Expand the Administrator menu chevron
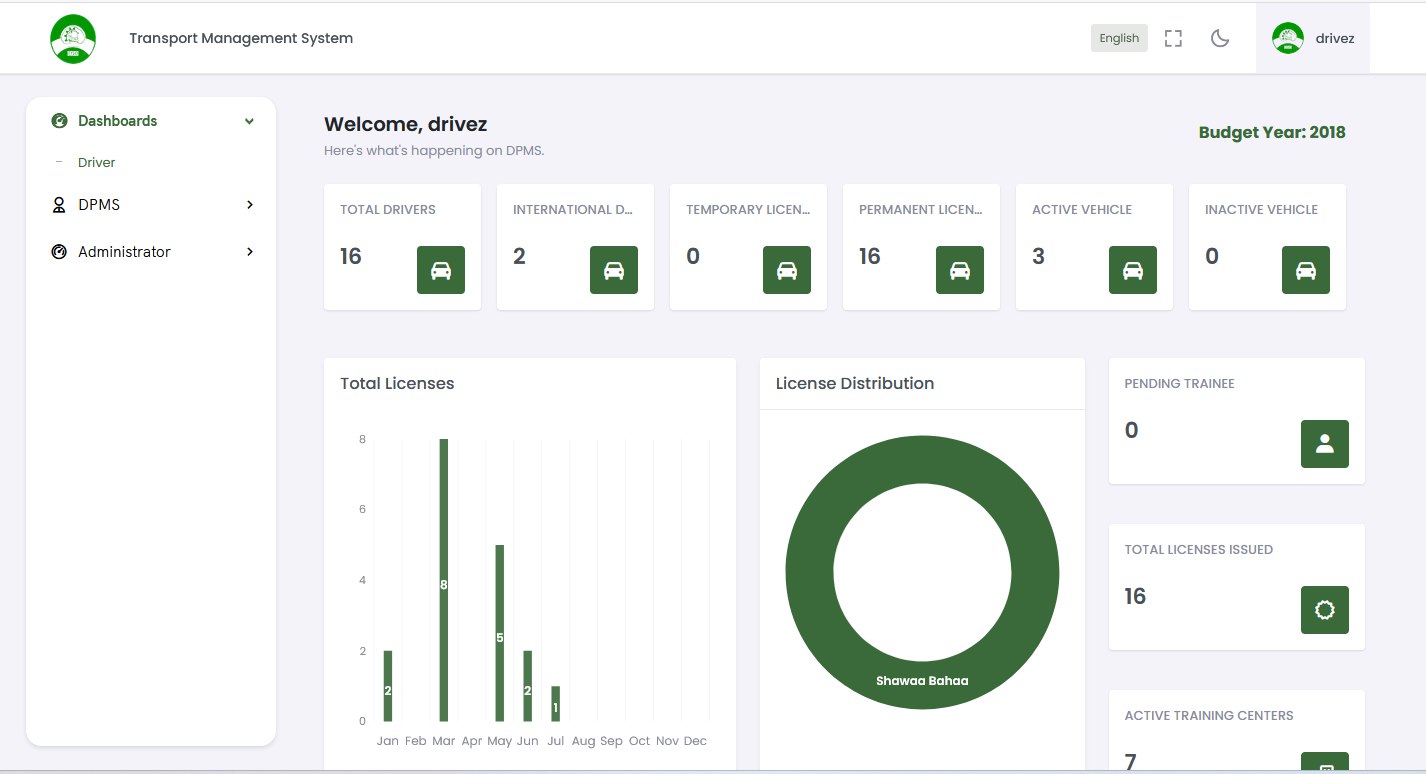This screenshot has width=1426, height=774. tap(250, 252)
